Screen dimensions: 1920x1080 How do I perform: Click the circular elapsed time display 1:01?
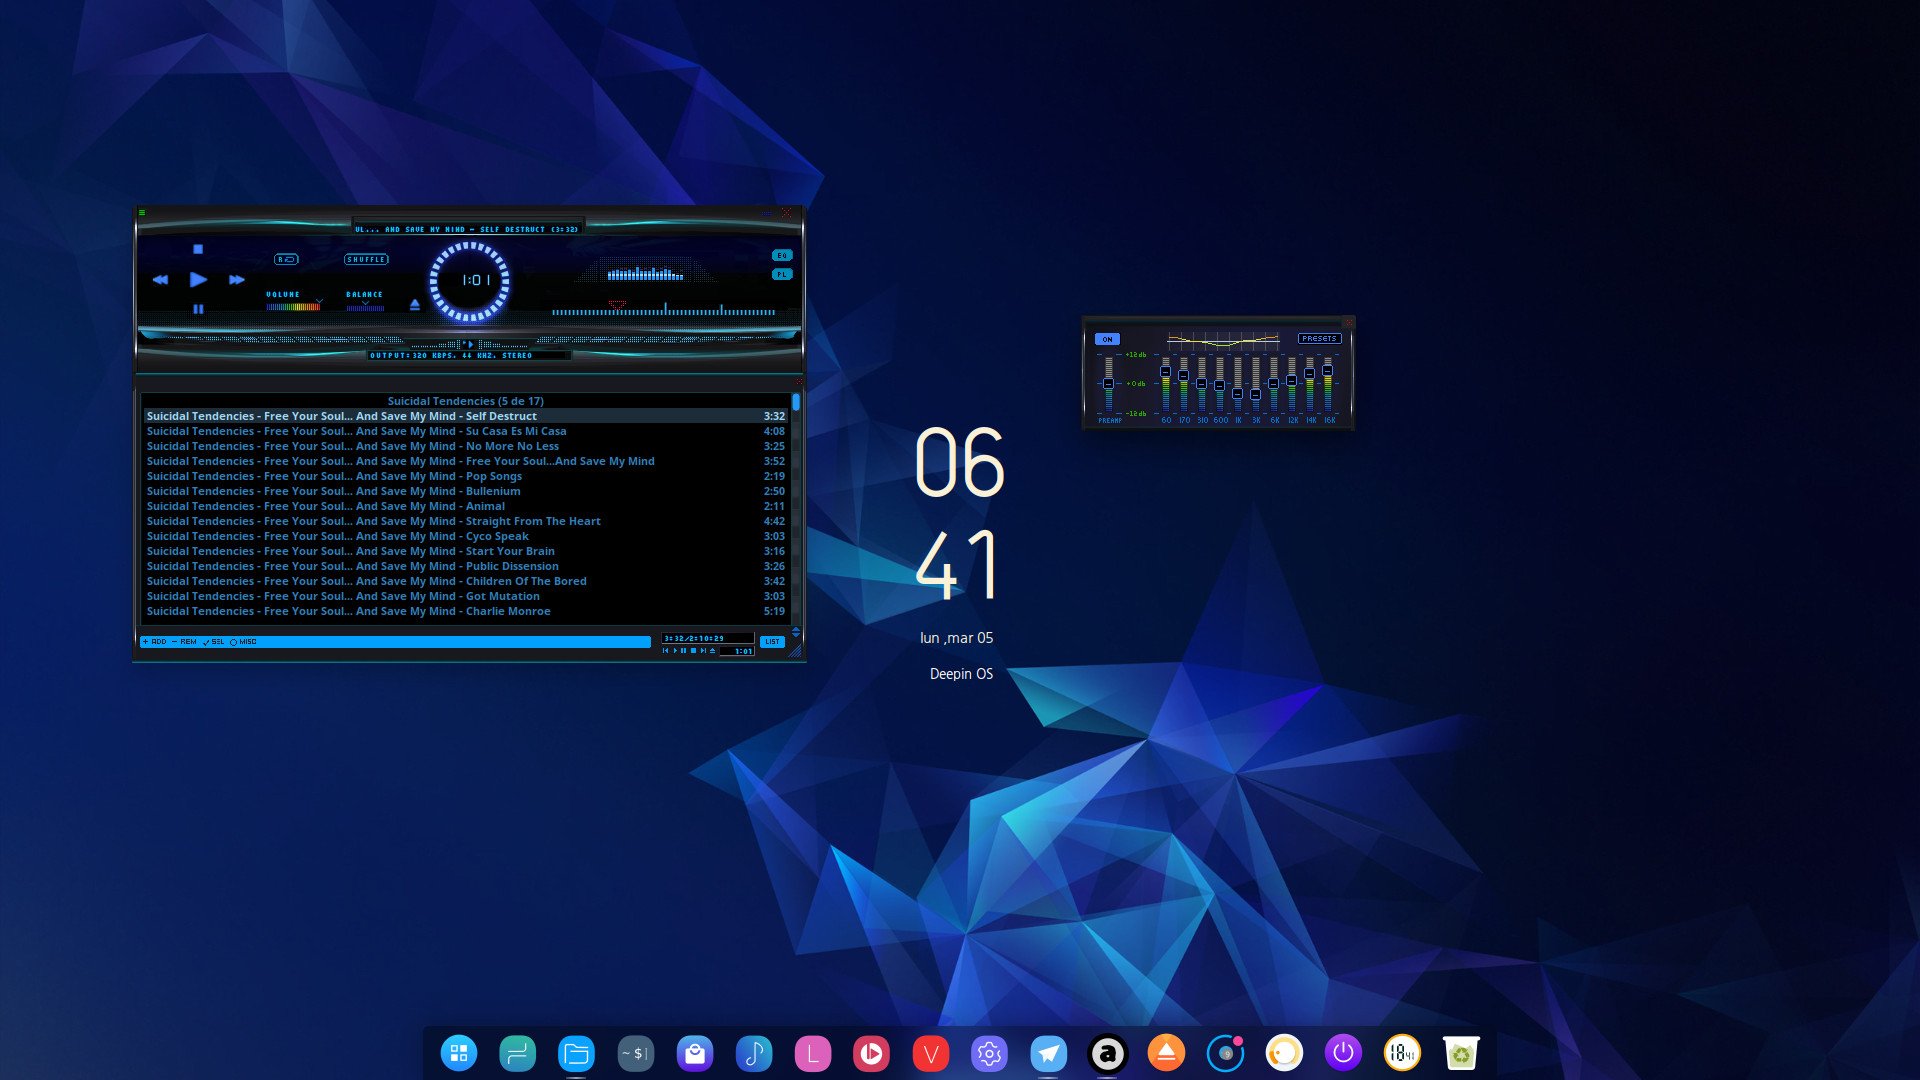point(470,281)
